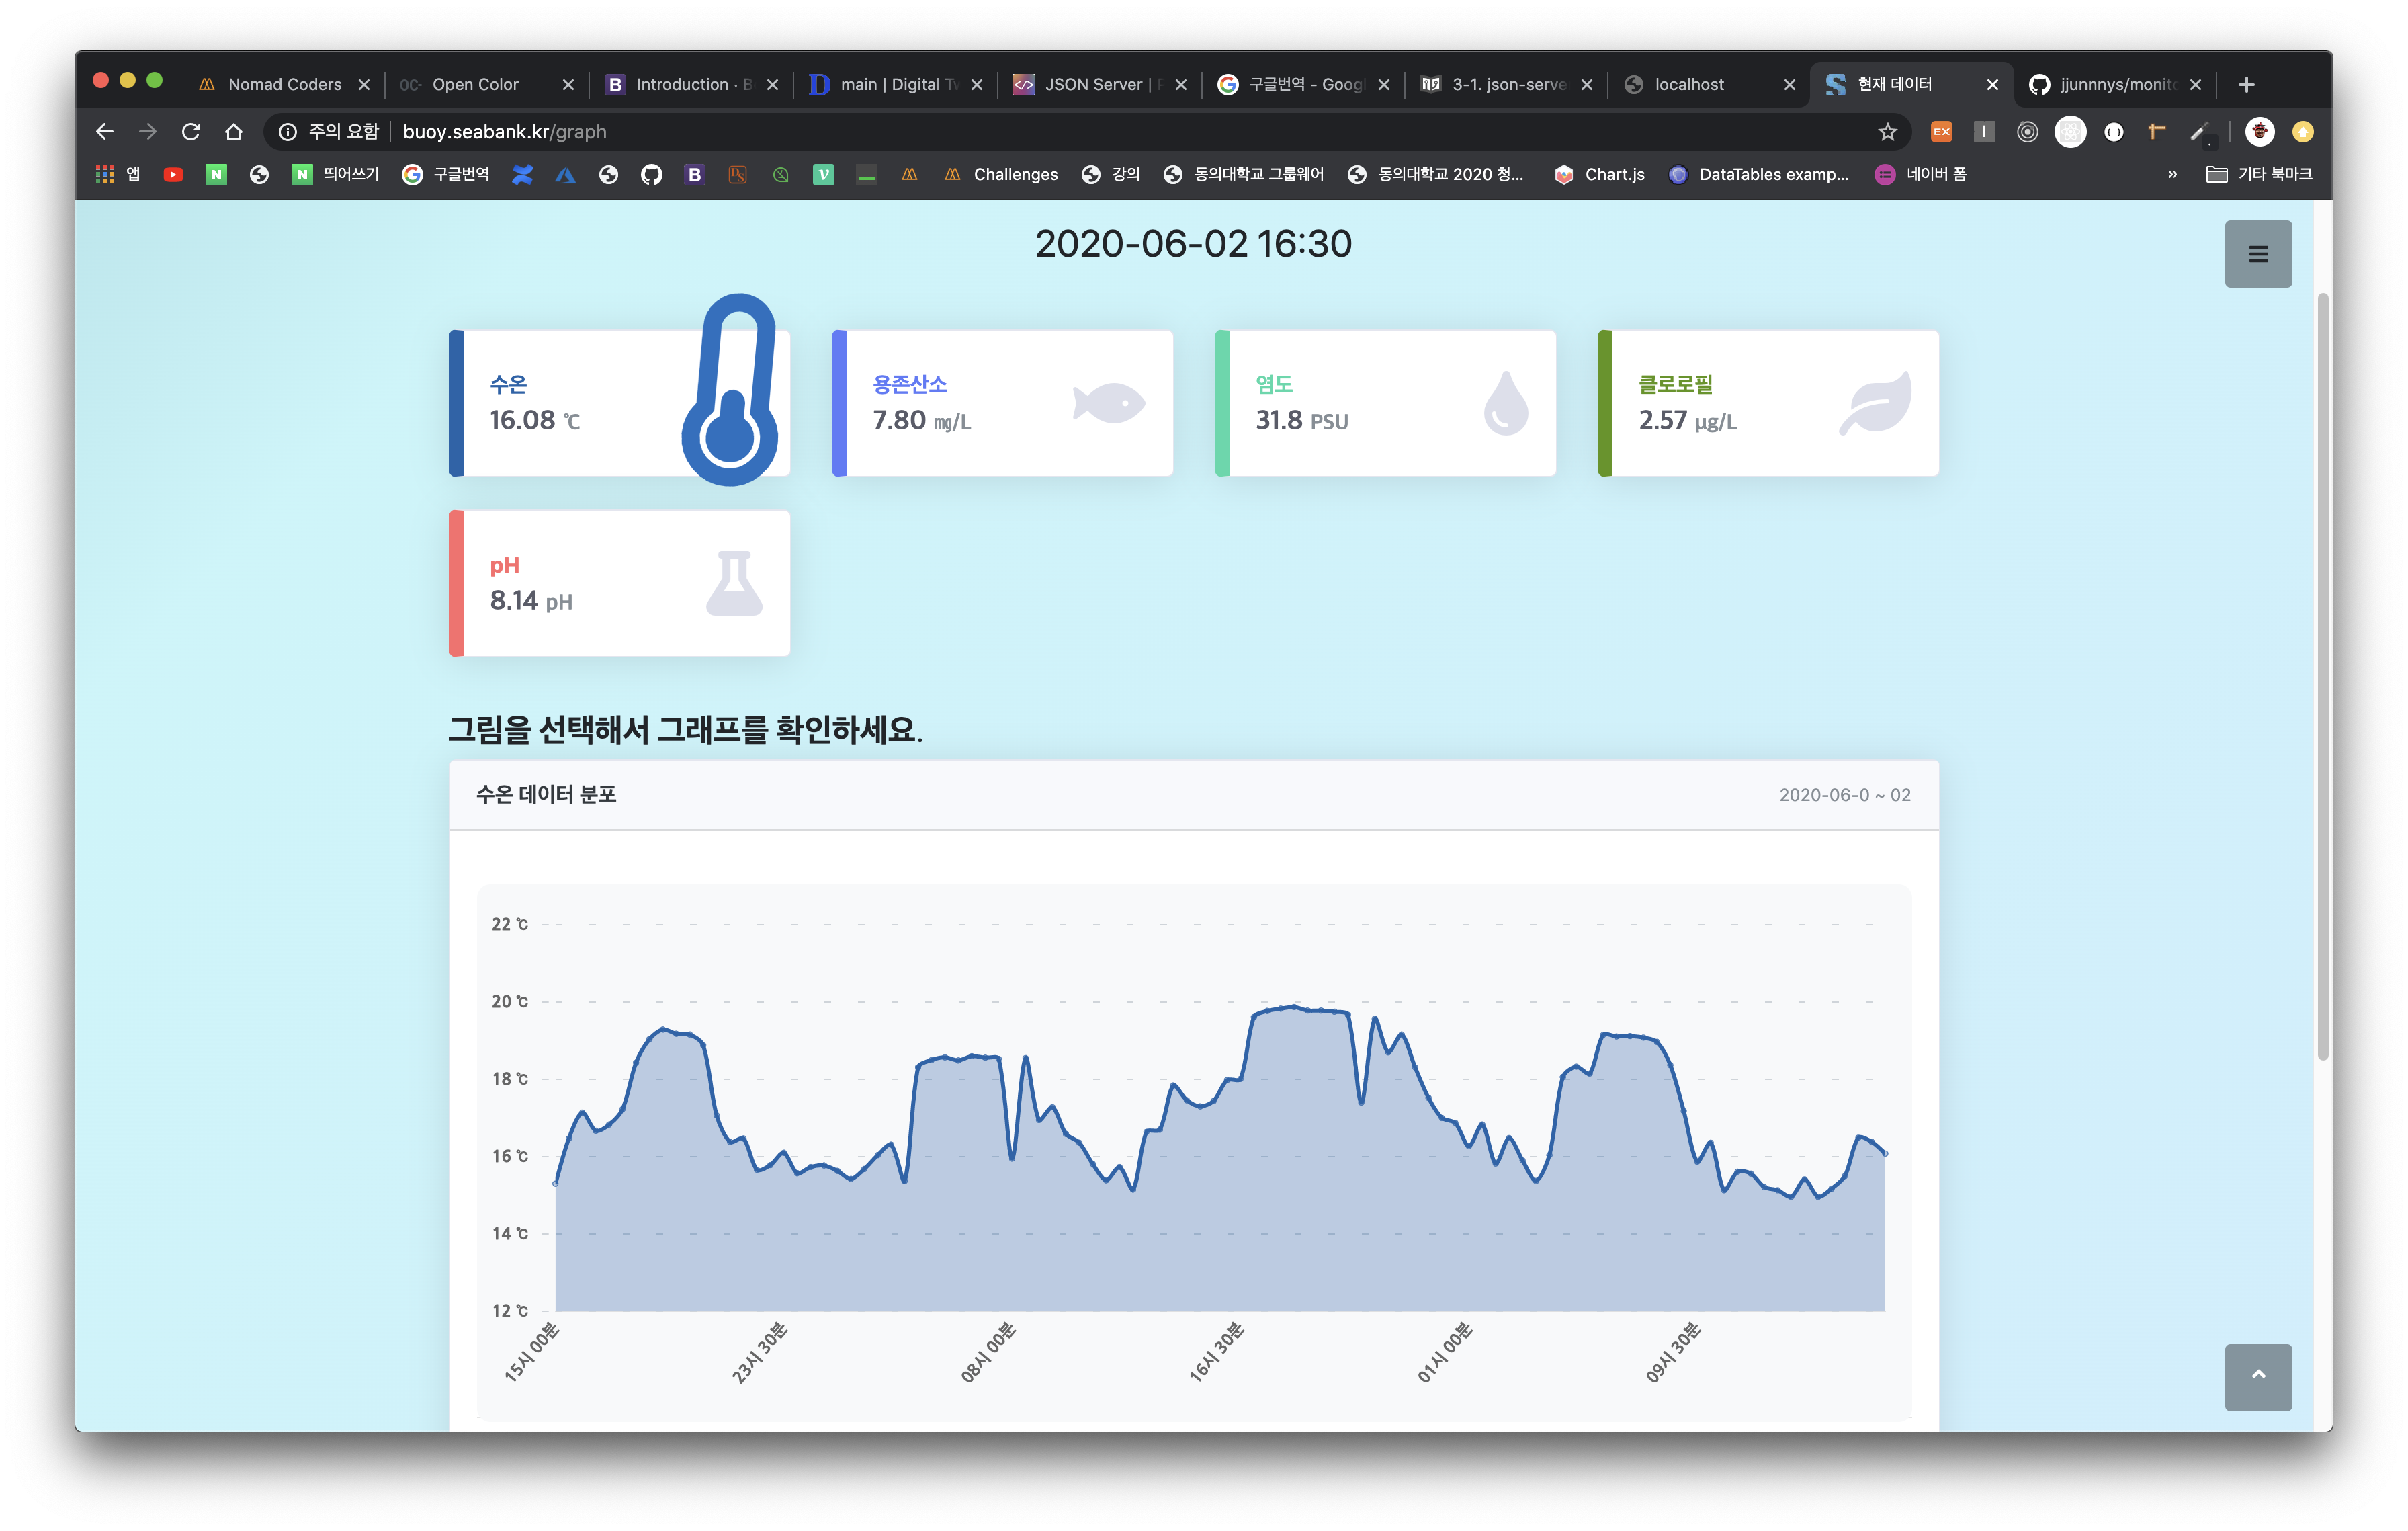2408x1531 pixels.
Task: Open the React DevTools extension icon
Action: (2070, 132)
